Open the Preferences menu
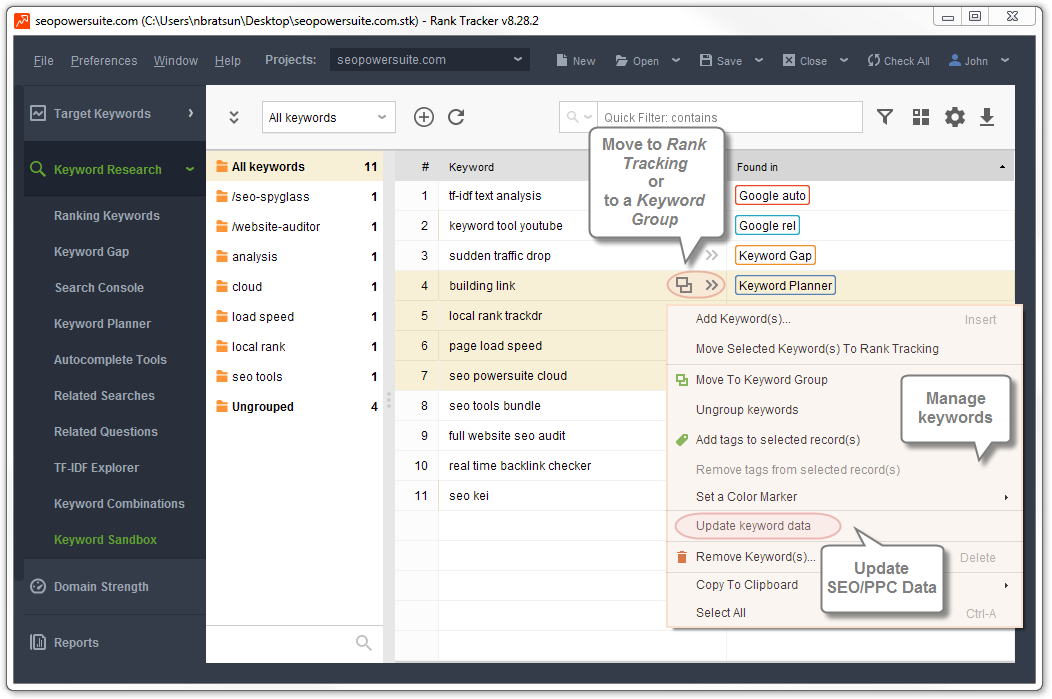This screenshot has width=1052, height=699. (104, 61)
